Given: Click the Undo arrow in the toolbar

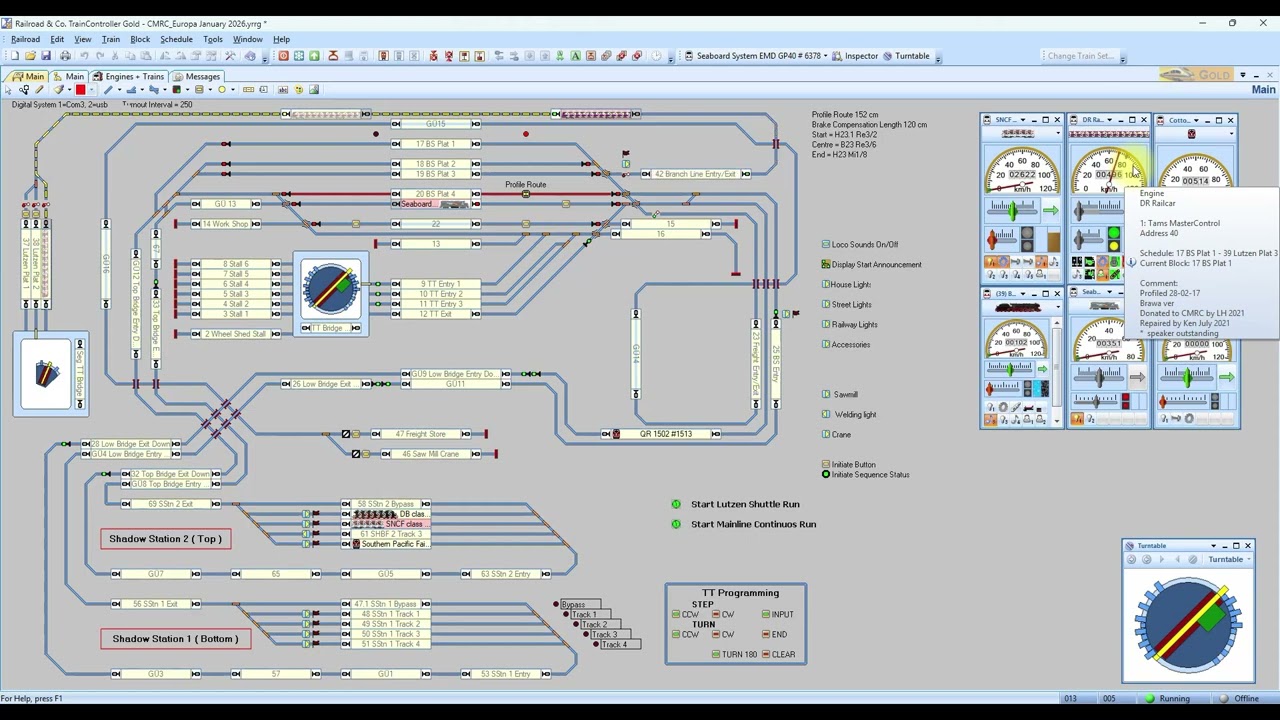Looking at the screenshot, I should 85,56.
